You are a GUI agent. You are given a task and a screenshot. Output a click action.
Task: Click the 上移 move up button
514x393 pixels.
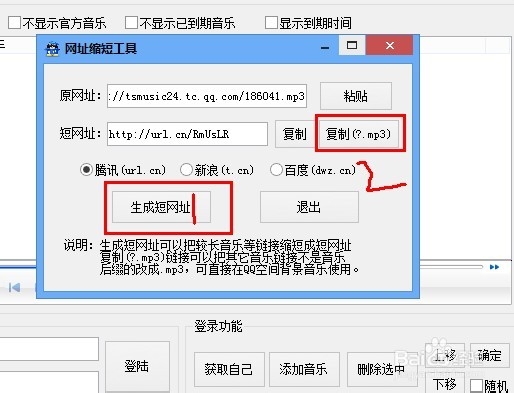tap(445, 355)
